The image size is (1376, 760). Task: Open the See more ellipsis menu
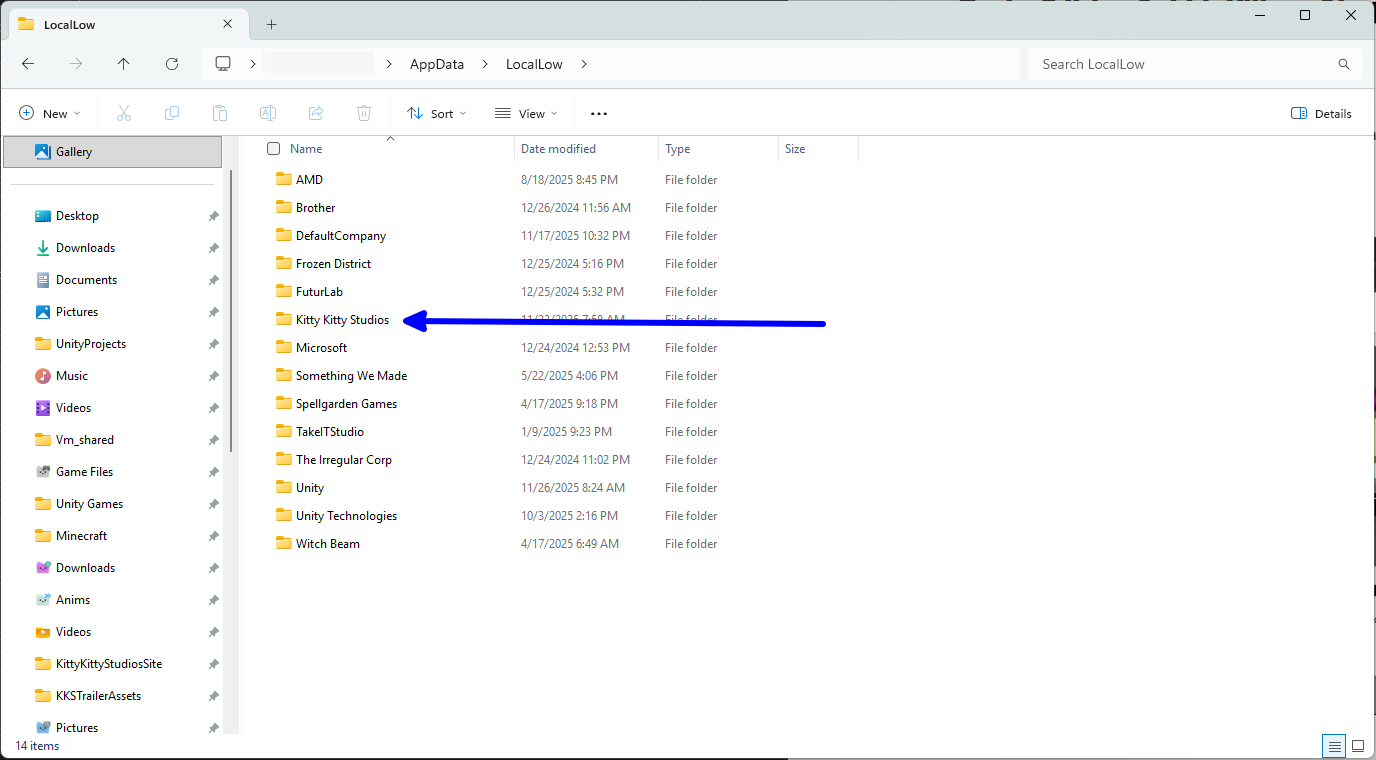[x=599, y=114]
